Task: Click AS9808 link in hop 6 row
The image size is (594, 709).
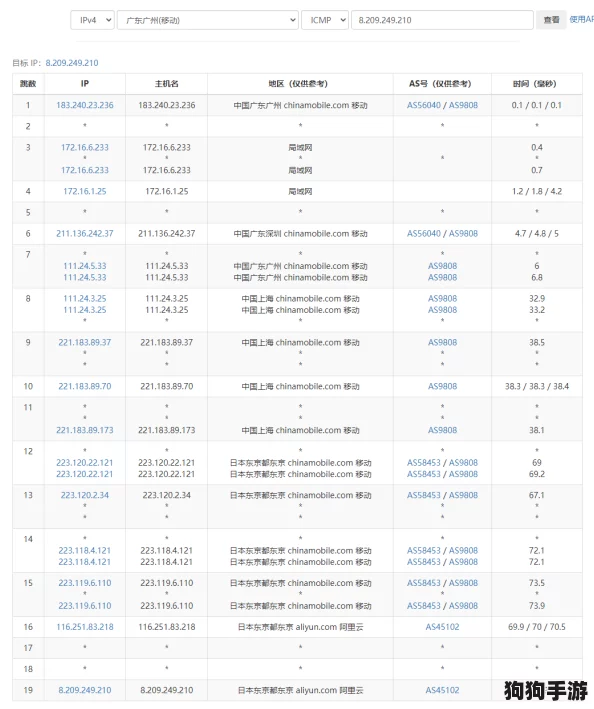Action: (x=463, y=234)
